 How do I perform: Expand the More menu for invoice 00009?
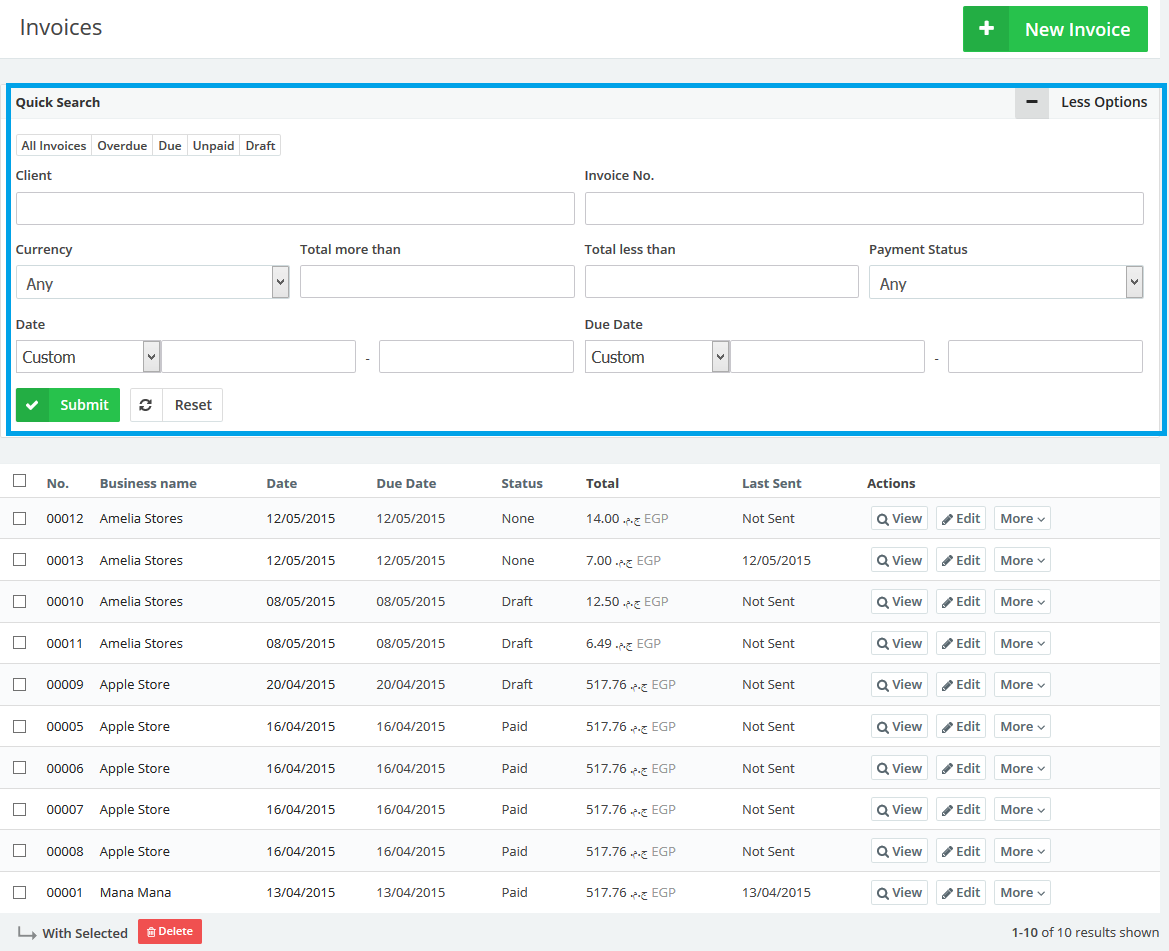(1022, 685)
